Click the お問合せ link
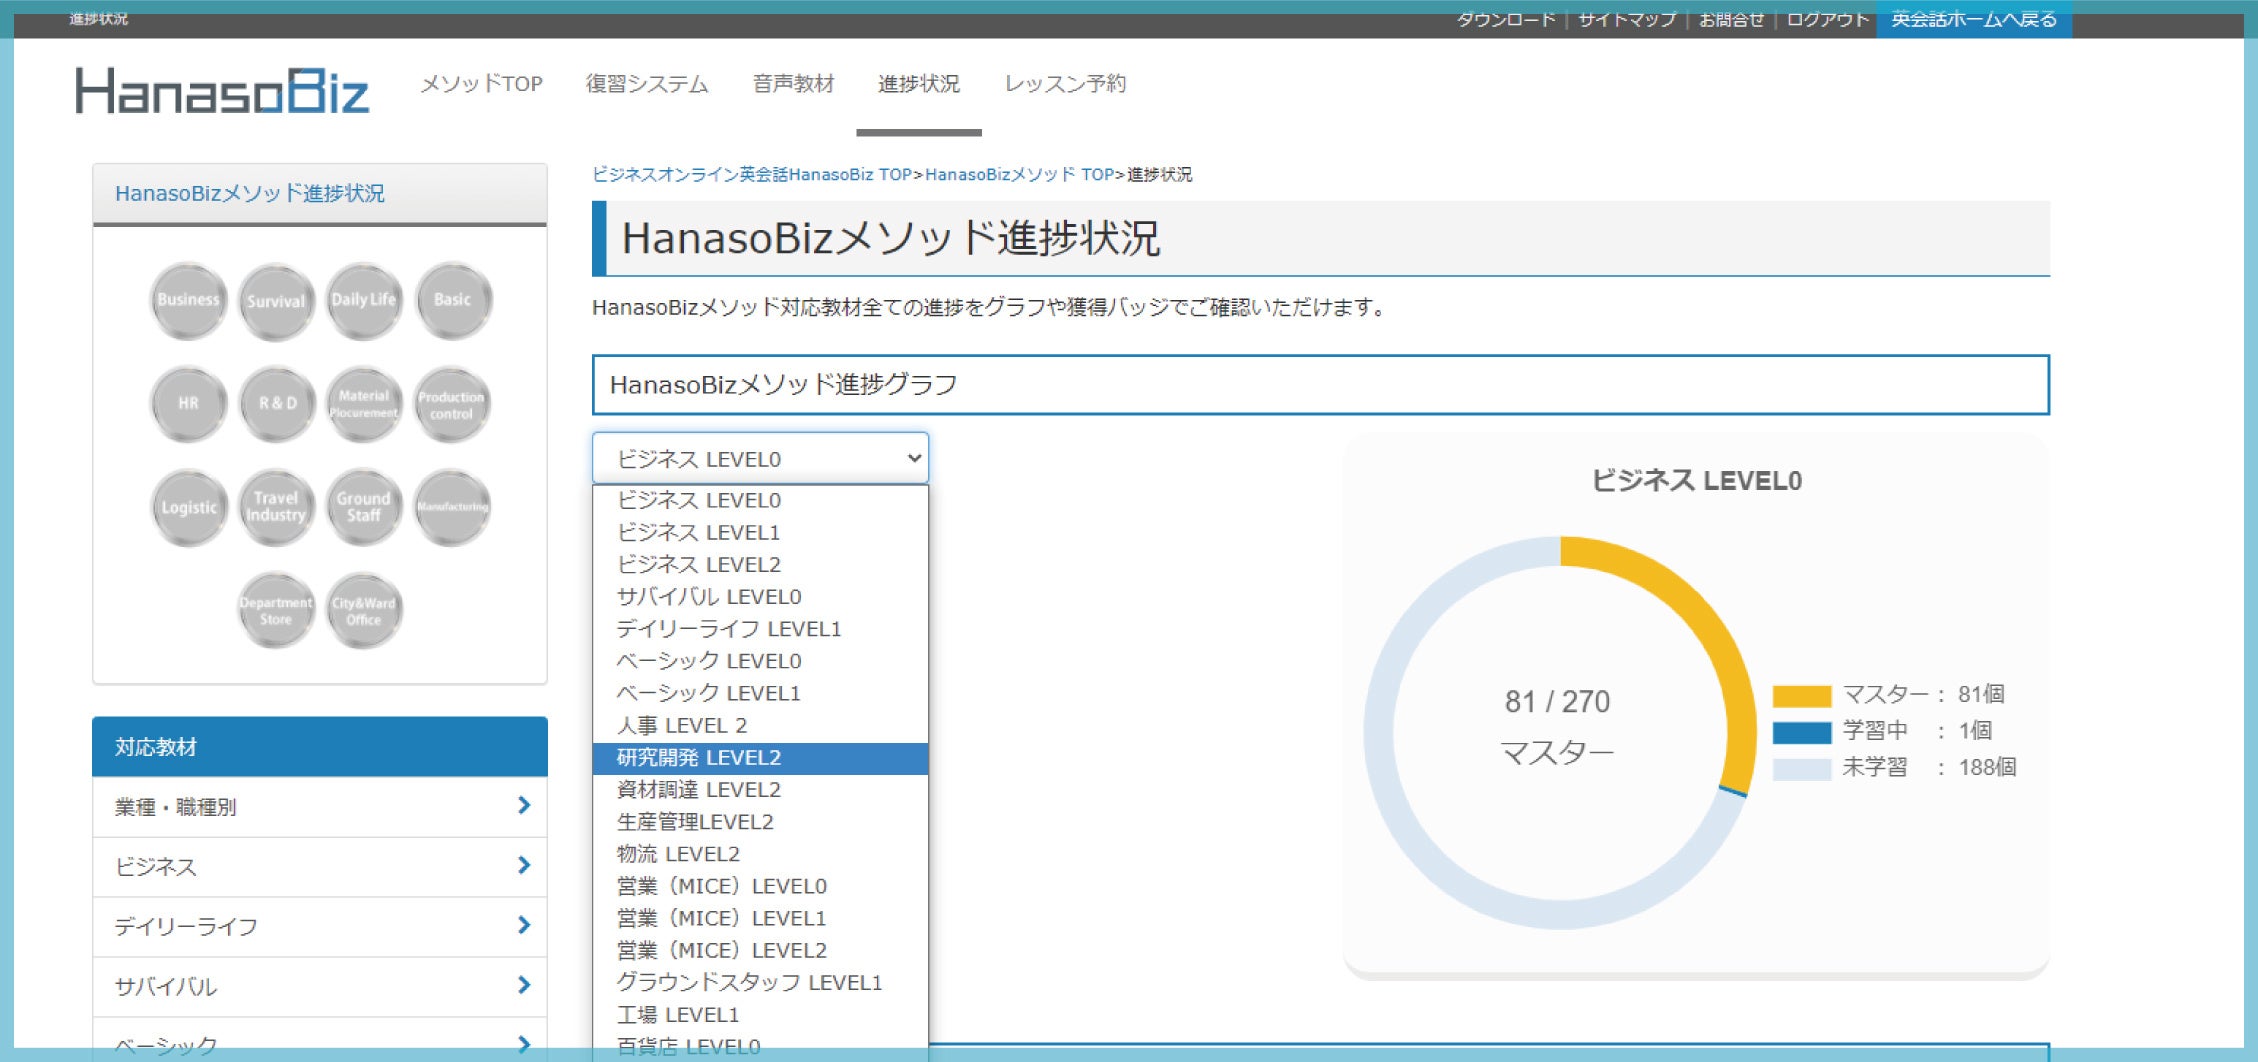Viewport: 2258px width, 1062px height. coord(1731,19)
